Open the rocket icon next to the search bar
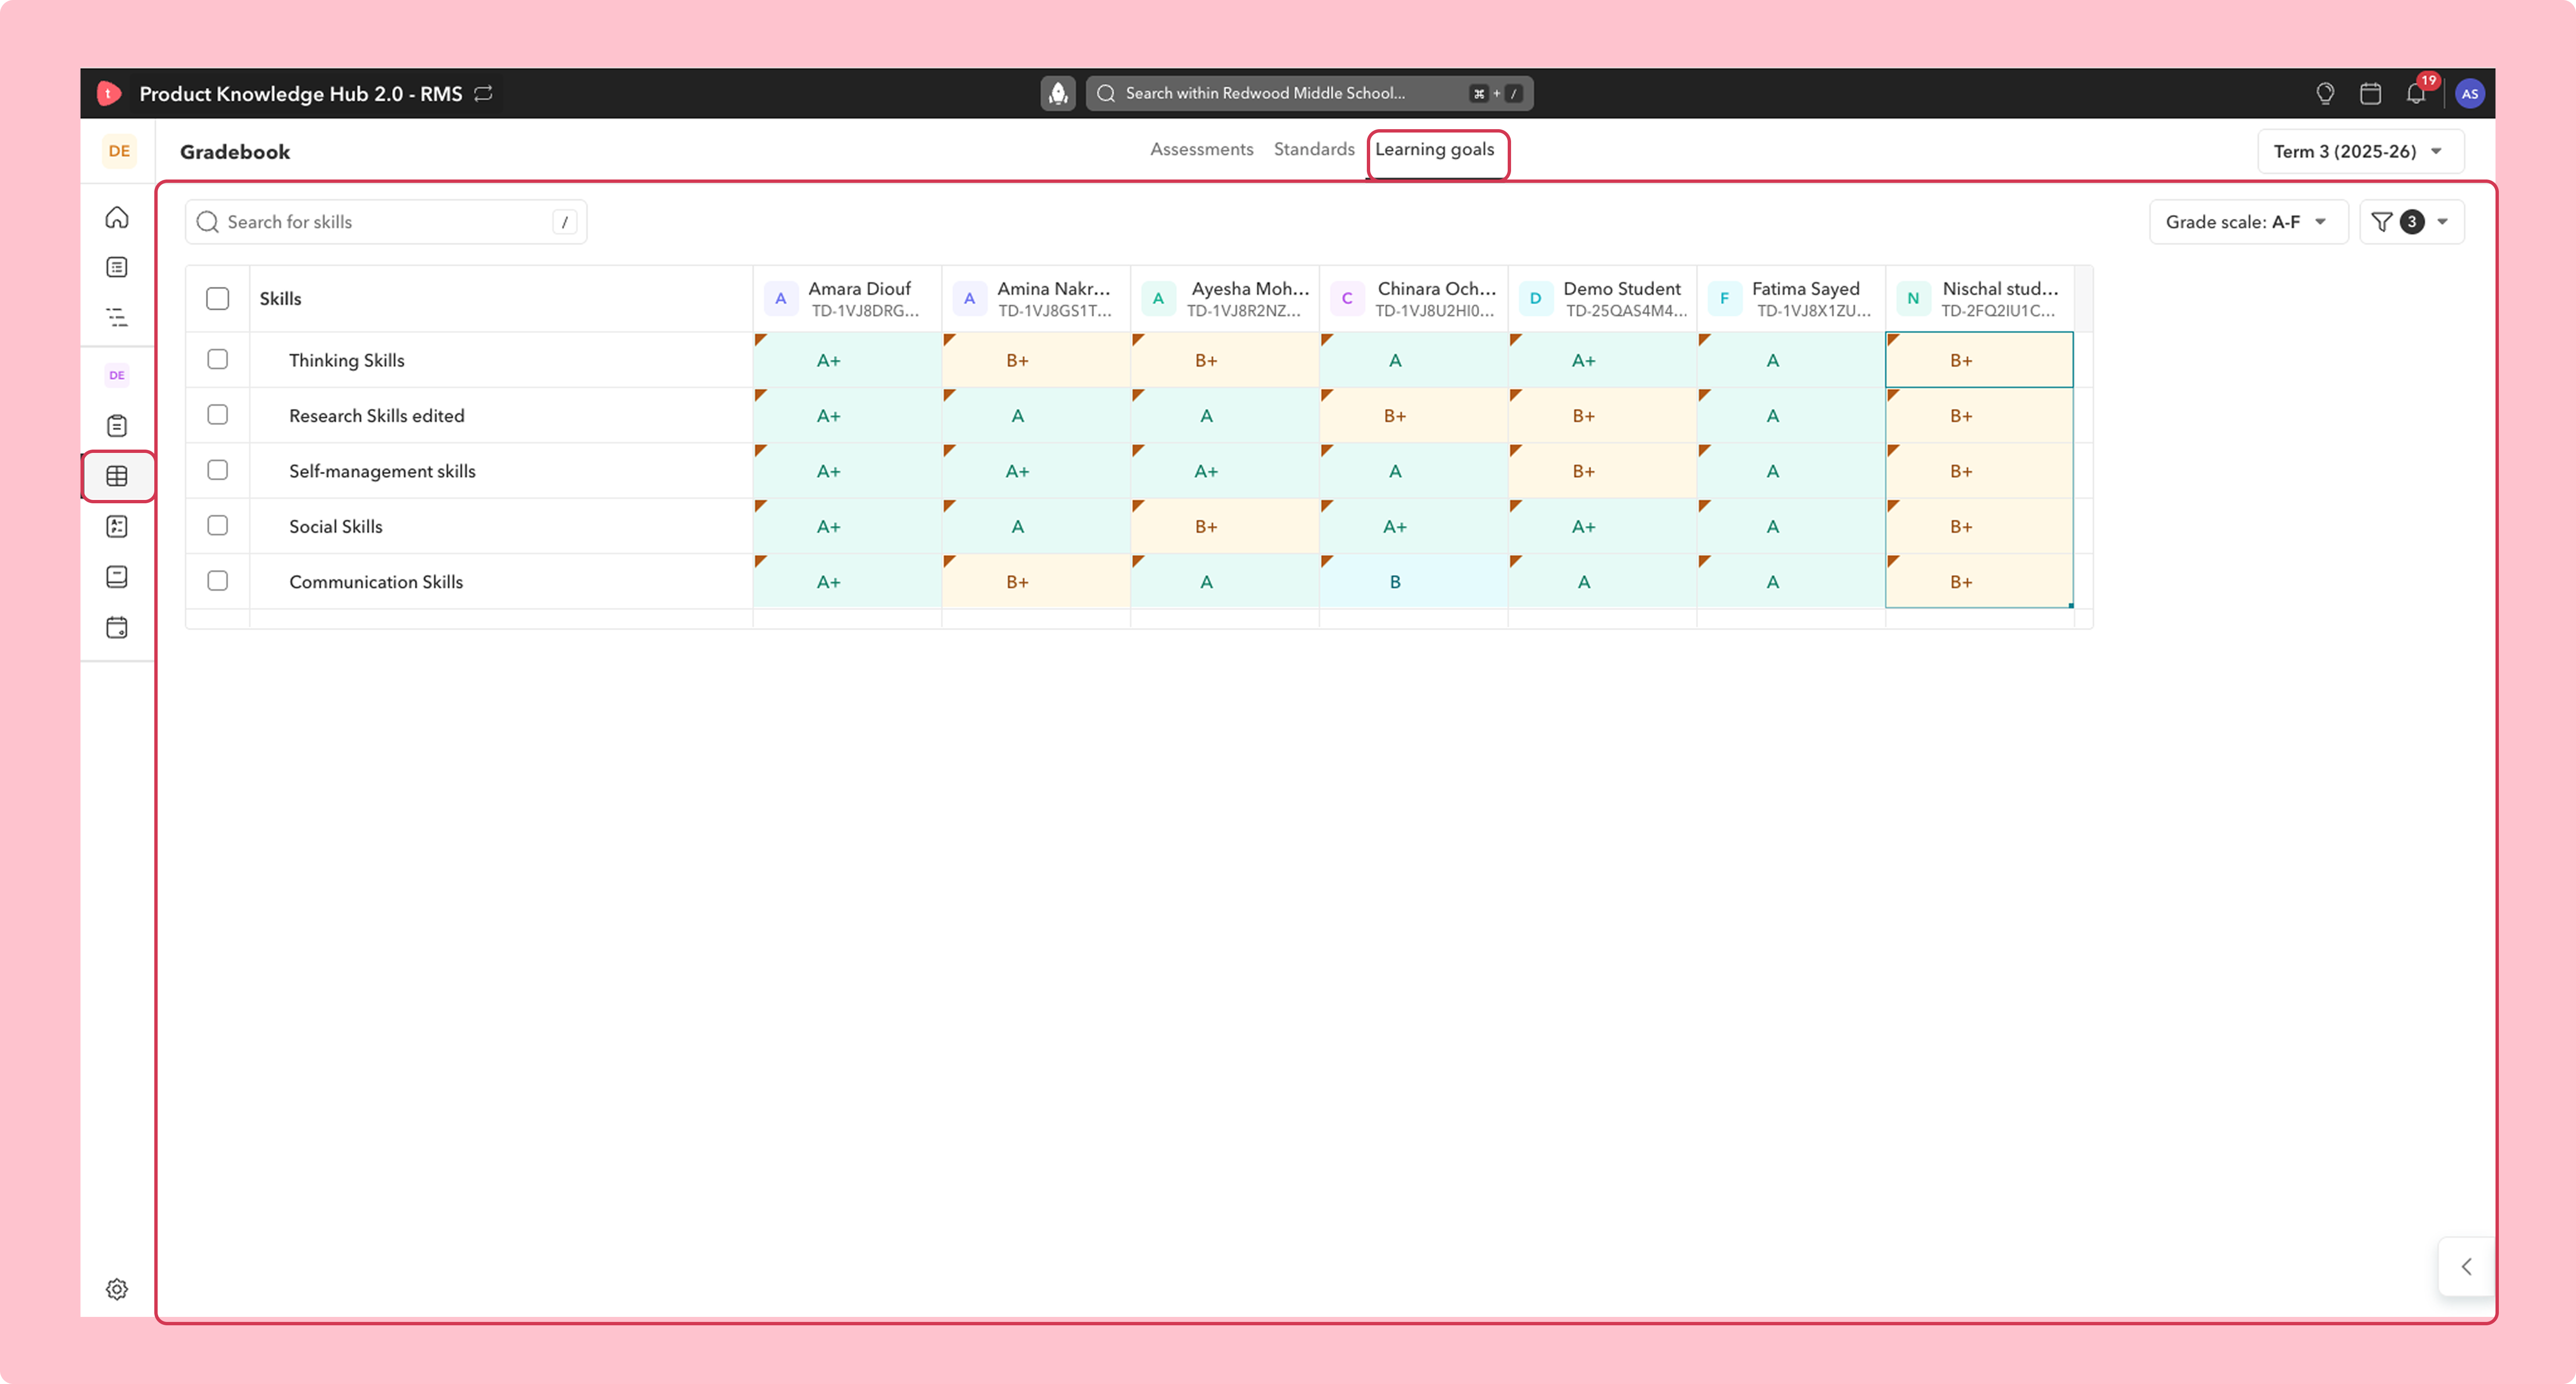 (x=1058, y=93)
